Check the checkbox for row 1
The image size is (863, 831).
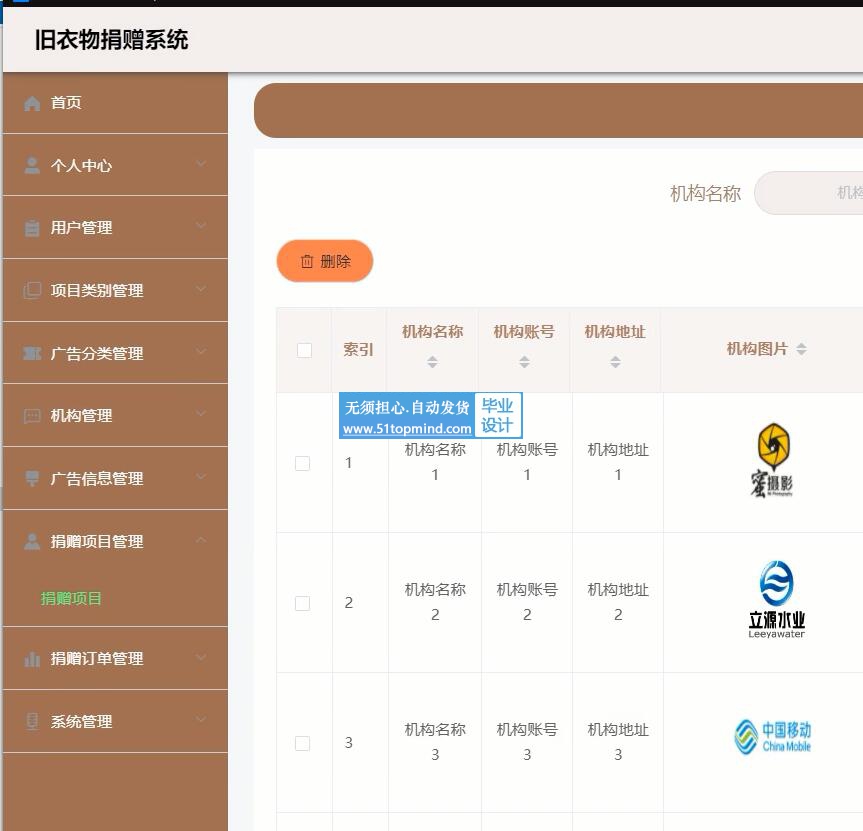(x=302, y=463)
